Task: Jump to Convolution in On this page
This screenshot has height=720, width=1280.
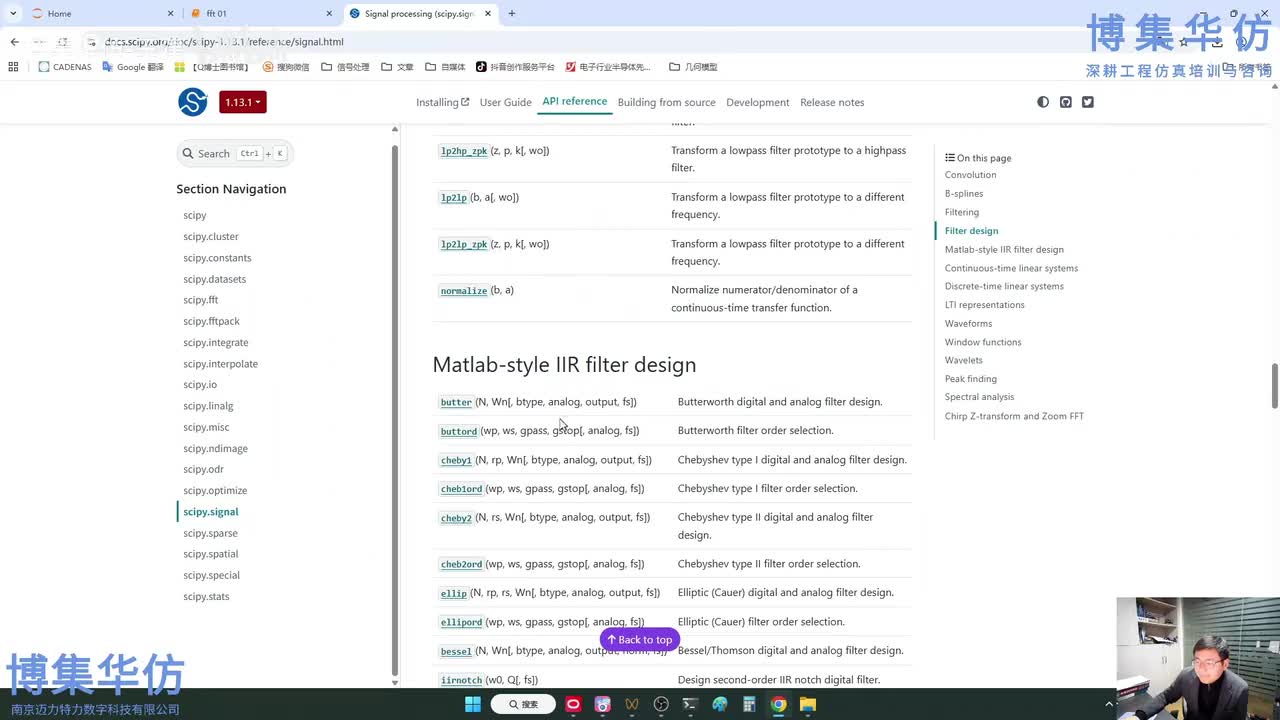Action: tap(970, 175)
